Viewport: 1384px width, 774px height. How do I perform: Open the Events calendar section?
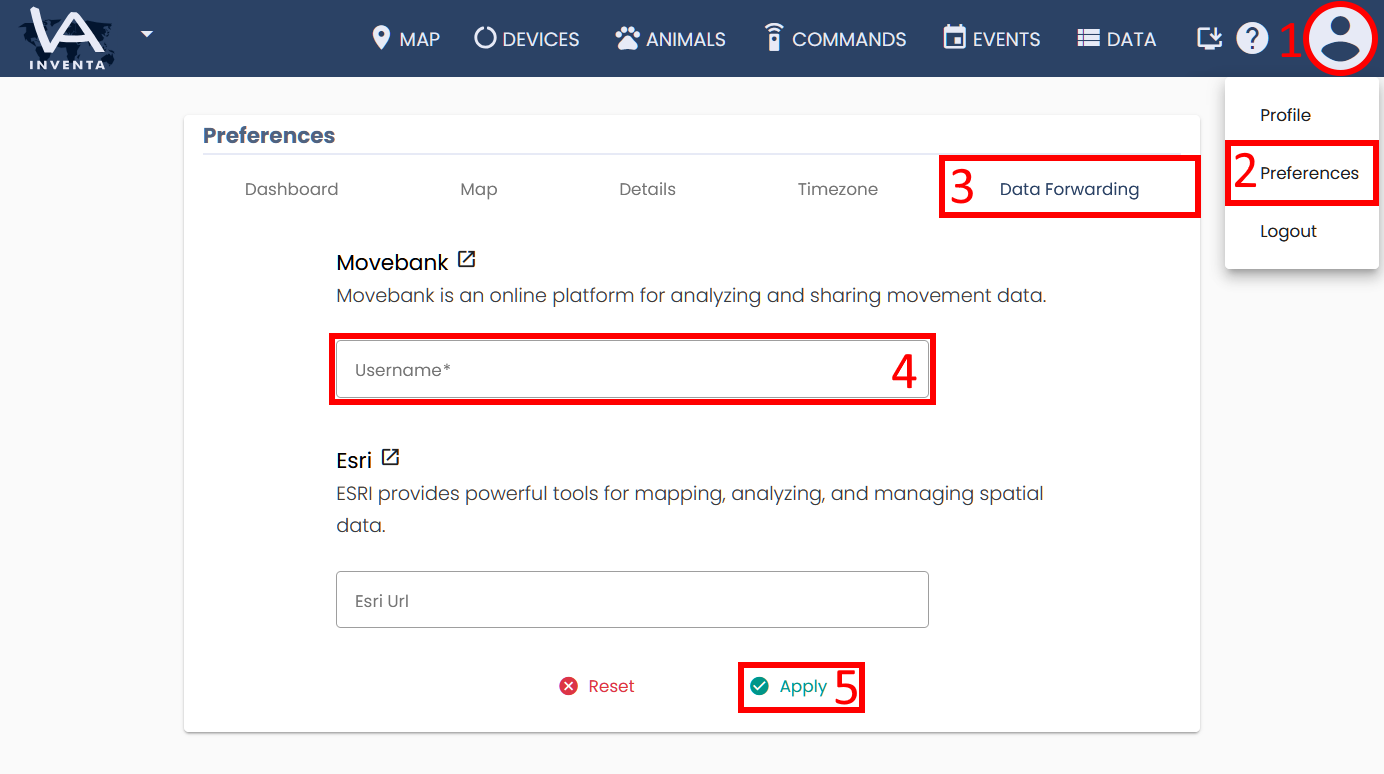tap(991, 39)
